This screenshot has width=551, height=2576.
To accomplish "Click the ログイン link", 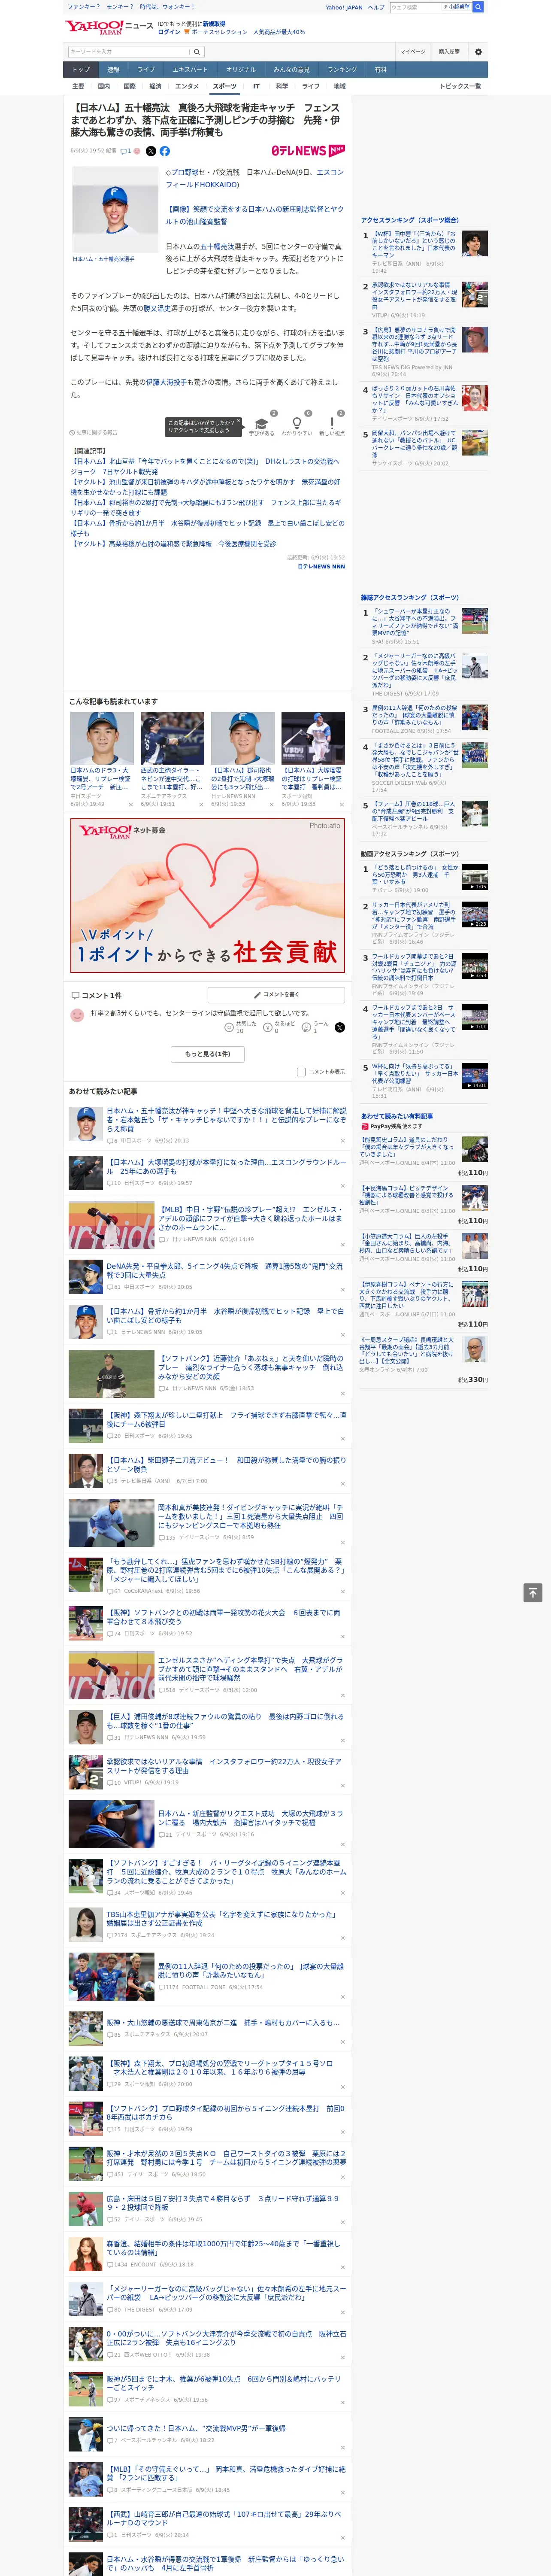I will coord(169,32).
